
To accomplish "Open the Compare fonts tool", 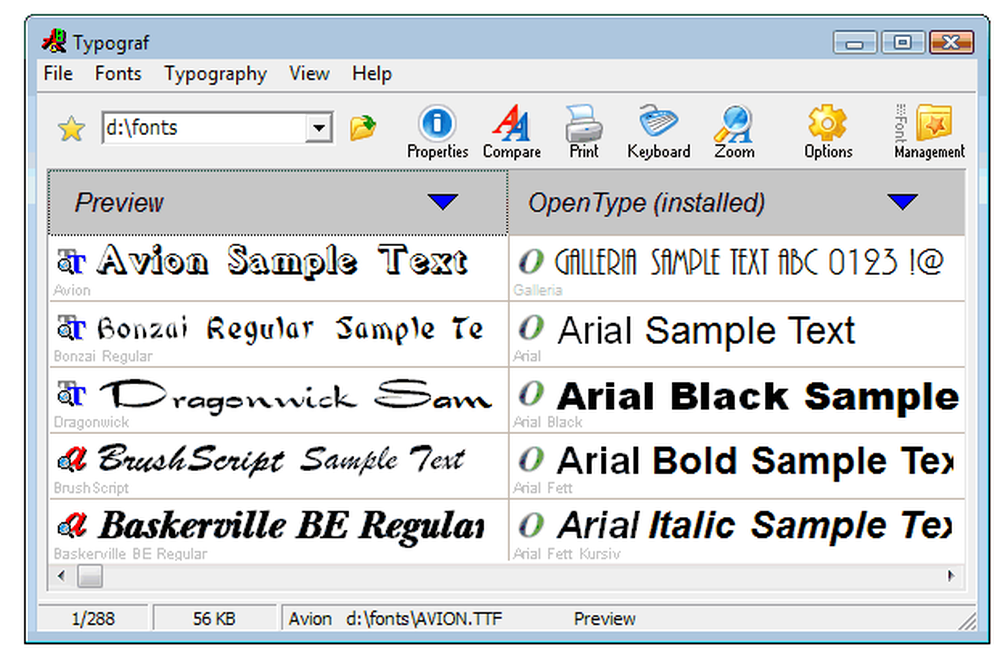I will [x=511, y=132].
